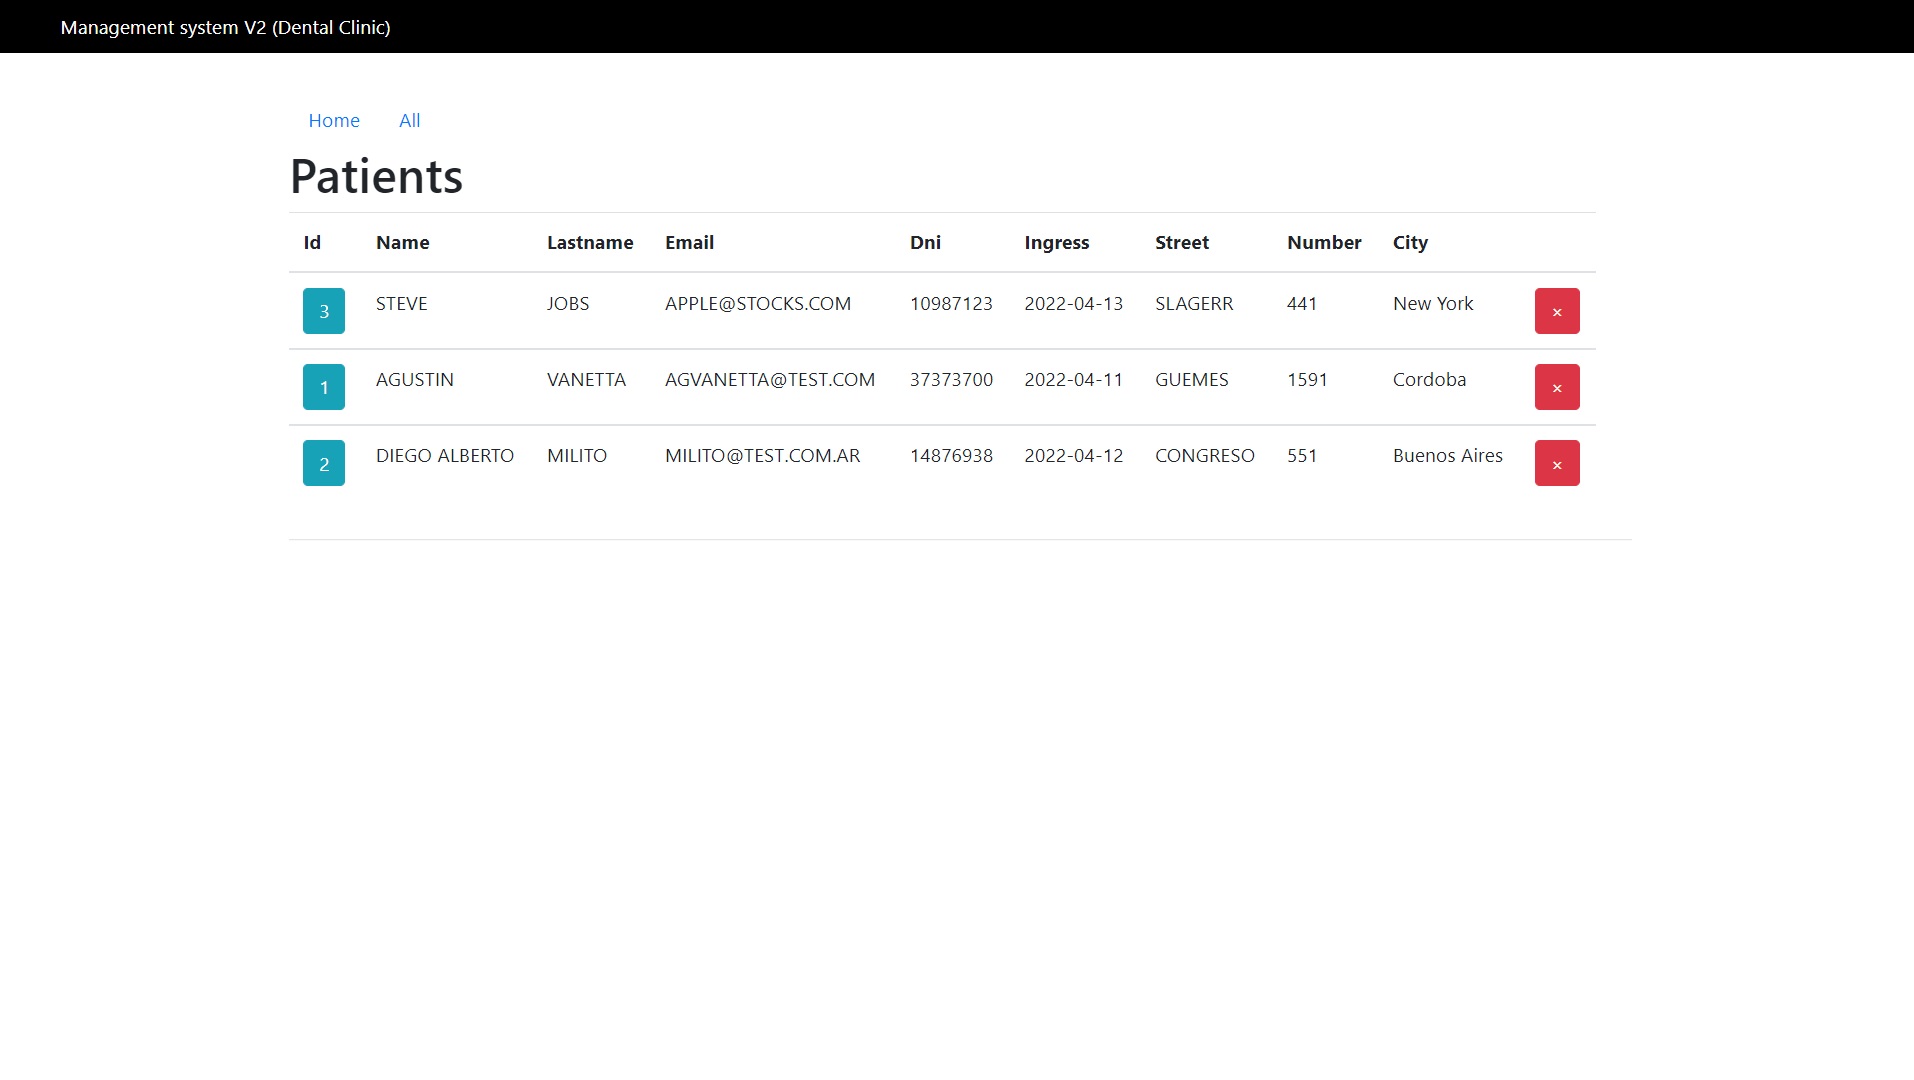Select the Id column header
1914x1080 pixels.
pos(312,242)
